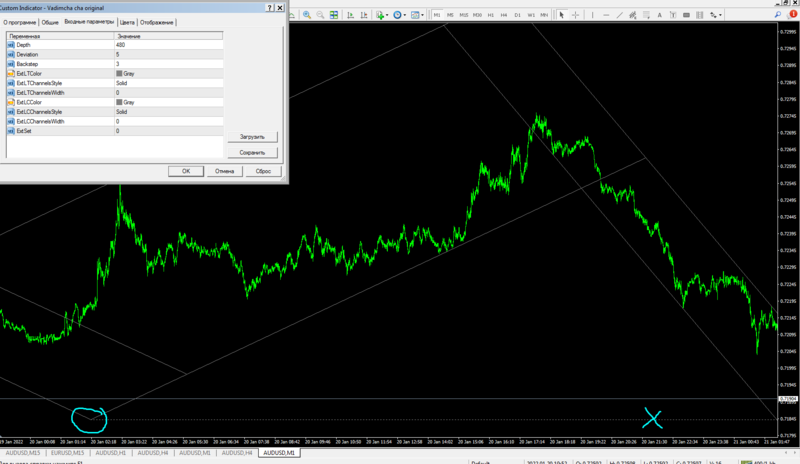This screenshot has height=464, width=800.
Task: Switch to M1 timeframe button
Action: pos(437,15)
